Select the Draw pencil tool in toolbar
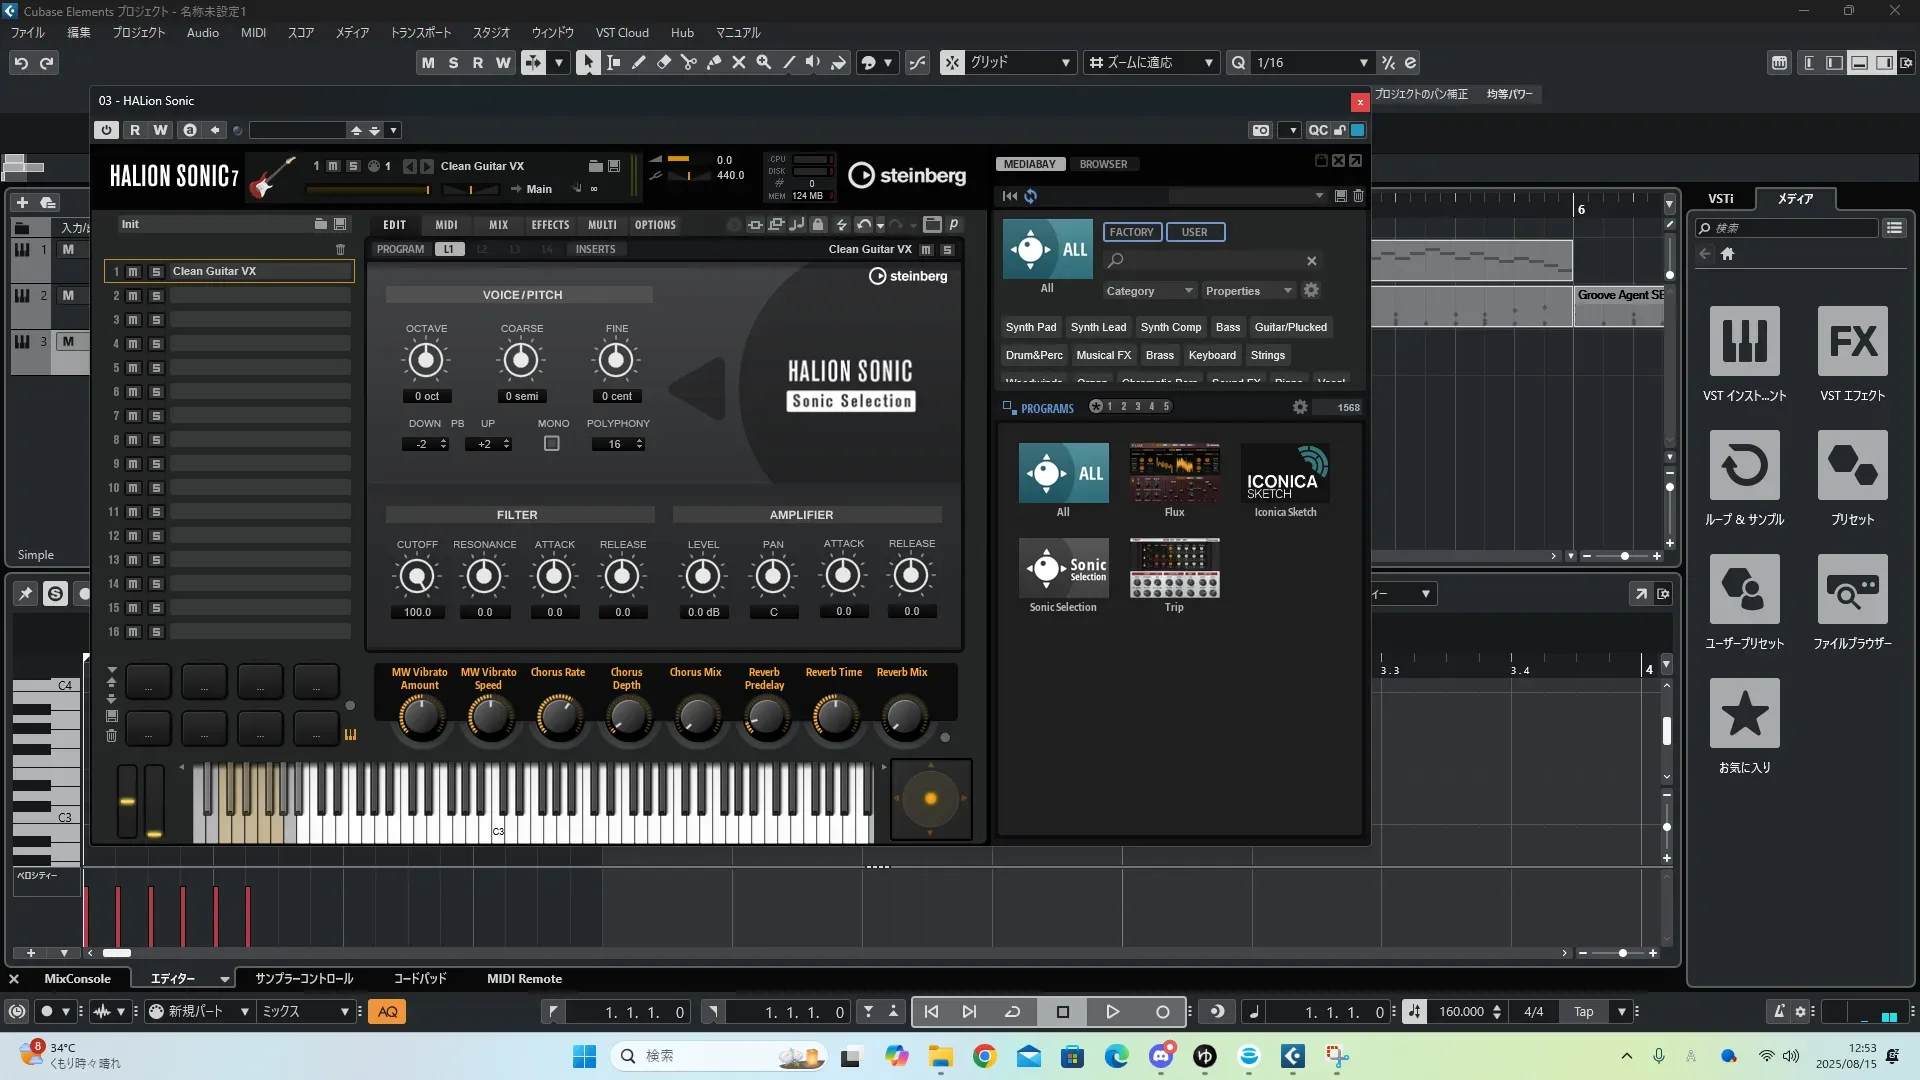 click(x=638, y=62)
